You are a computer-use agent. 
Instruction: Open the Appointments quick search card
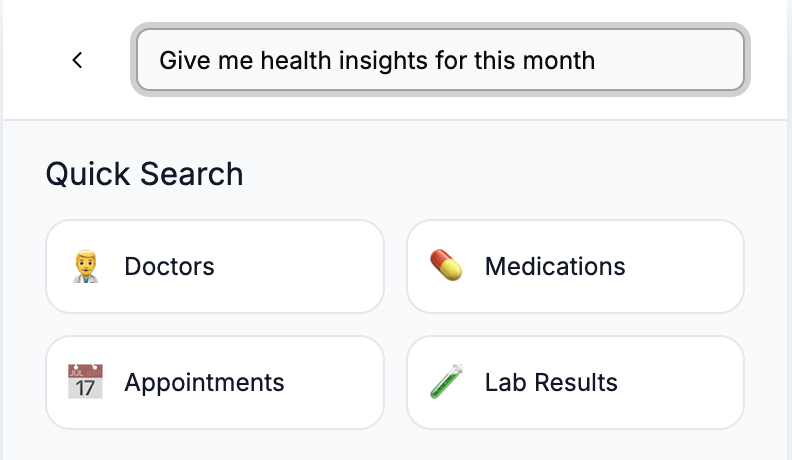(215, 383)
